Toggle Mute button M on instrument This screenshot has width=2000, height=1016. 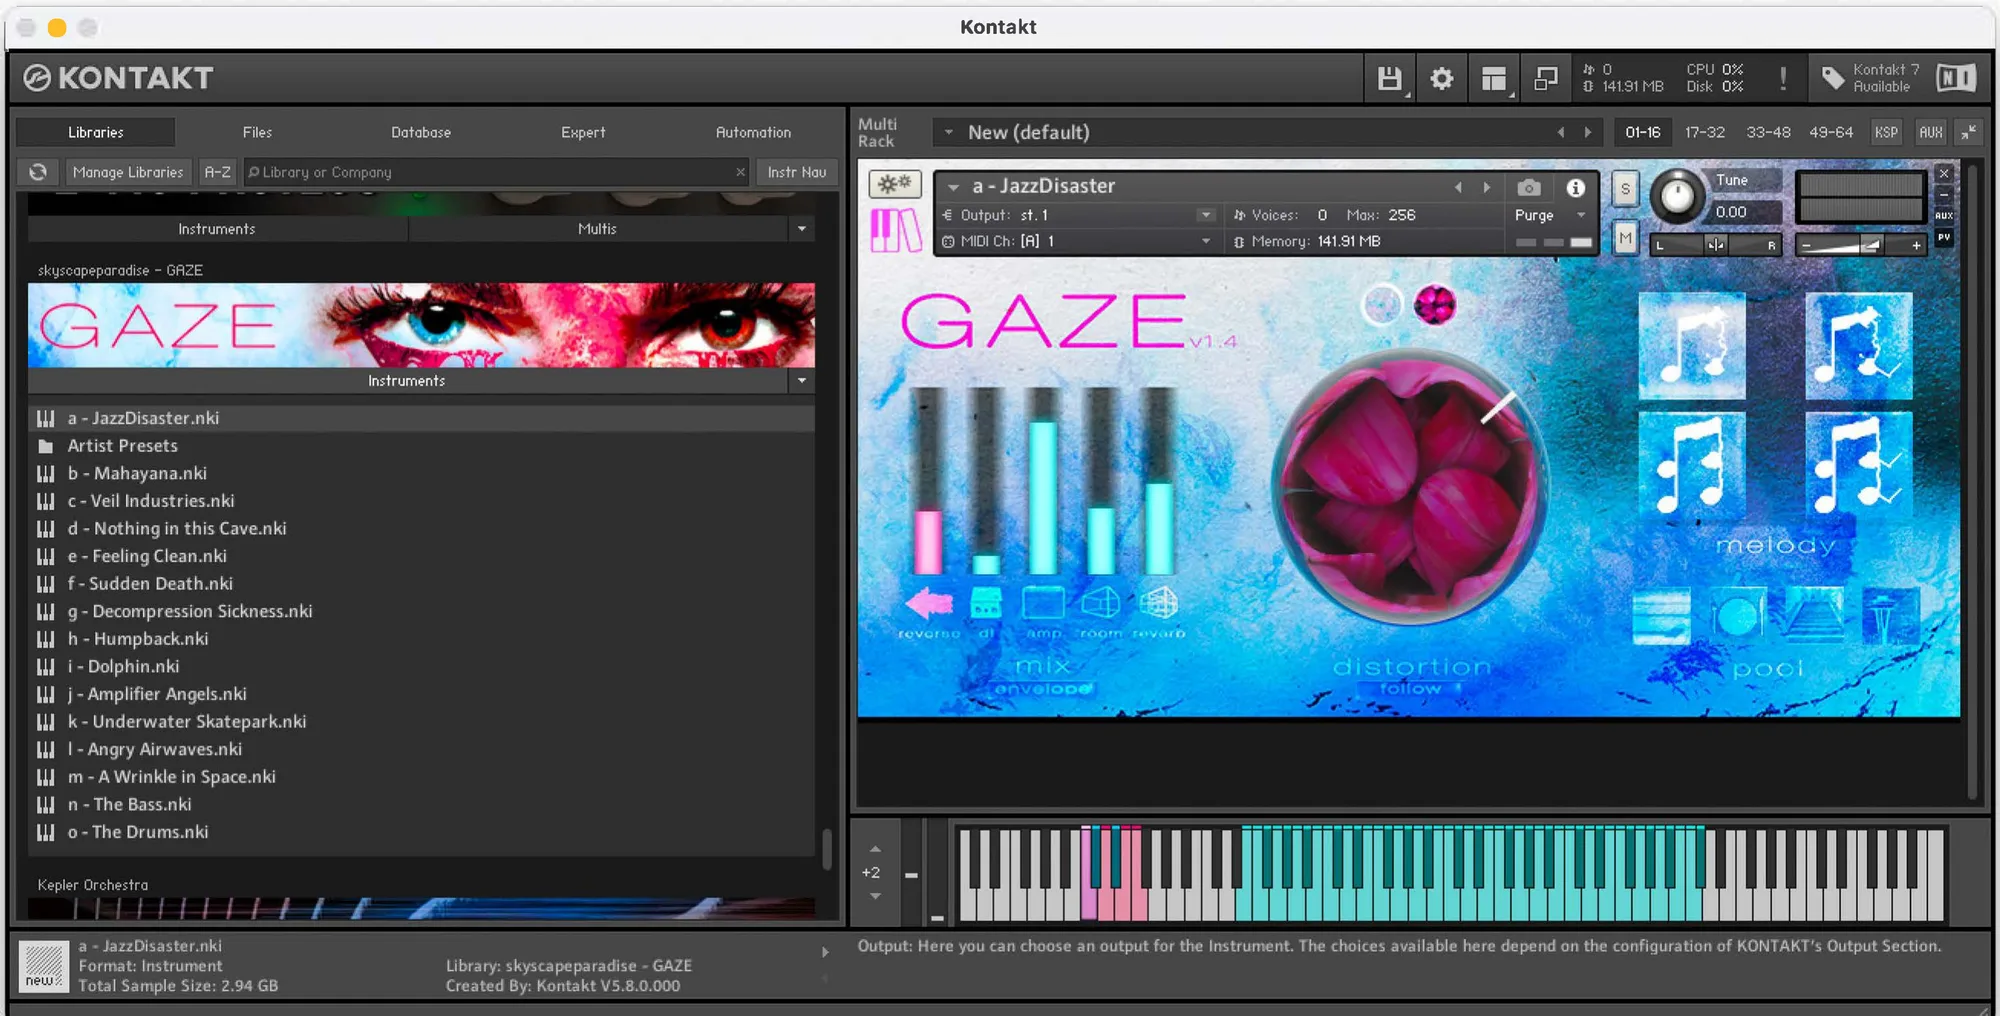[1625, 238]
